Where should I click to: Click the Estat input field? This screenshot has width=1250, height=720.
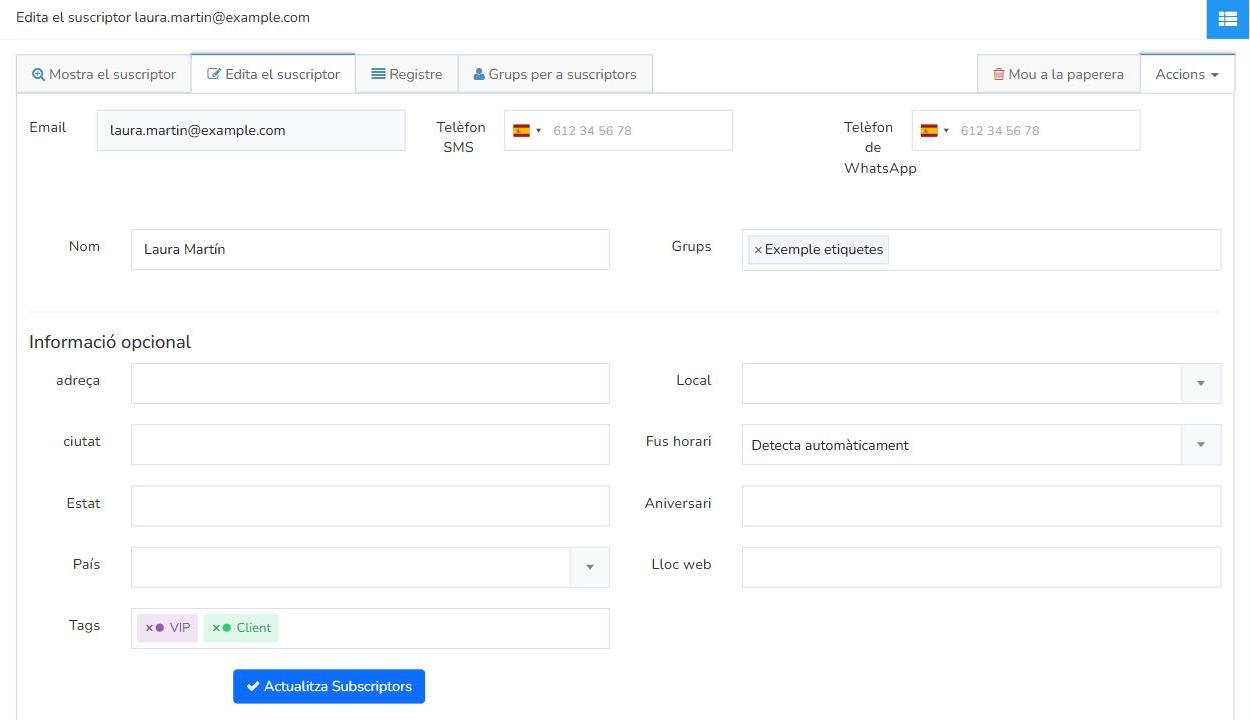click(370, 506)
